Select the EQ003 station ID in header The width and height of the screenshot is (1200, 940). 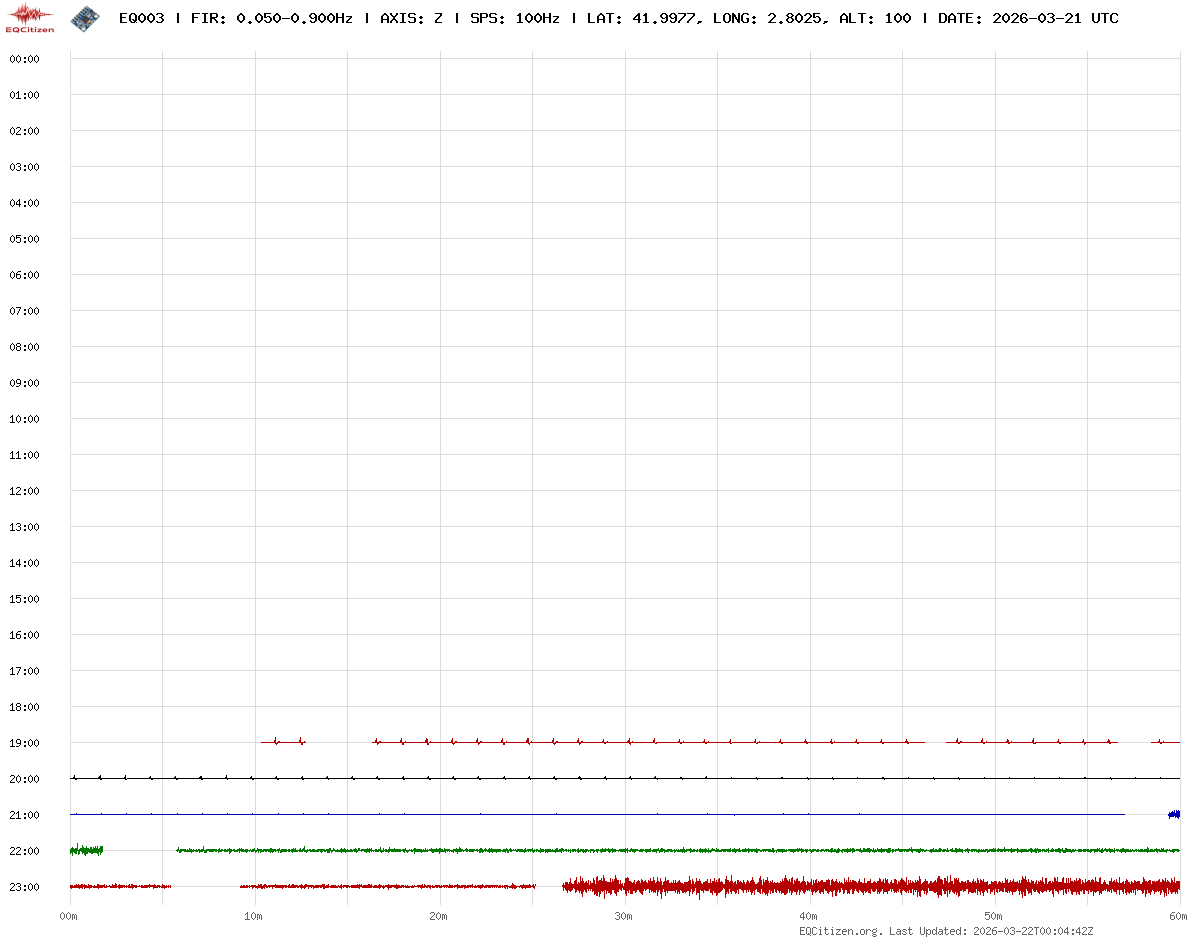coord(141,18)
